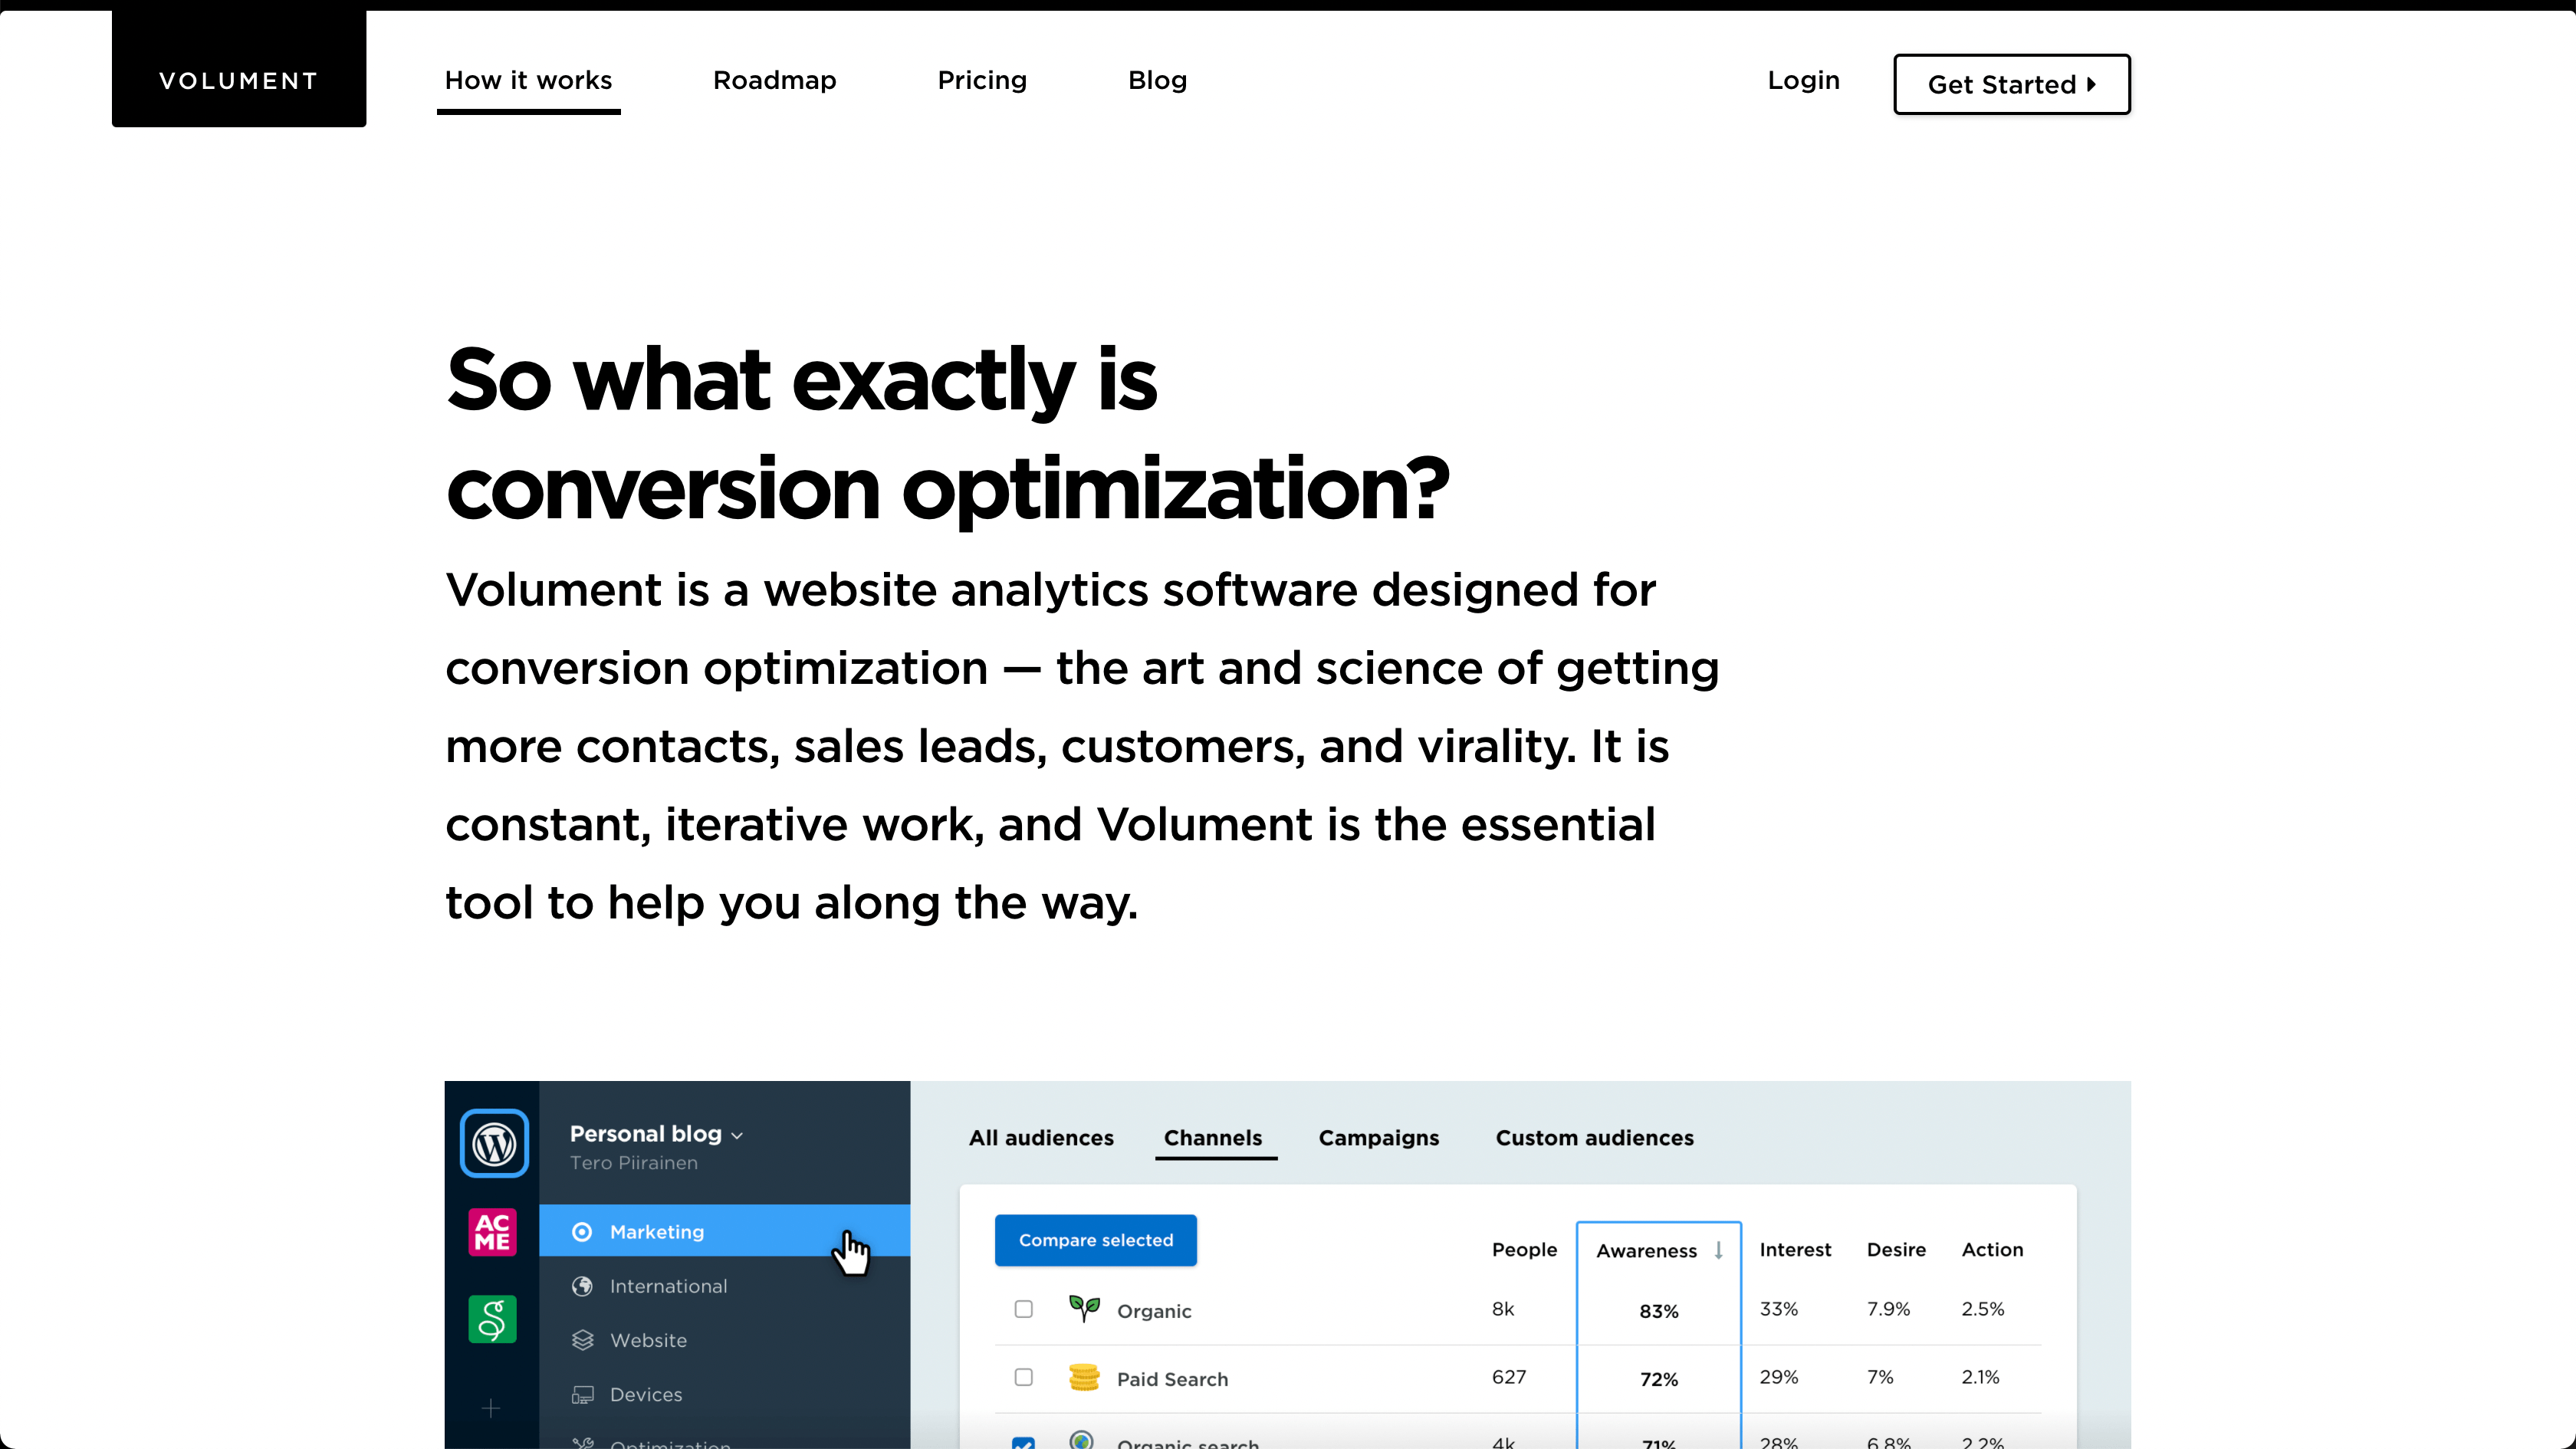The width and height of the screenshot is (2576, 1449).
Task: Click the 2.1% Action value
Action: pos(1980,1377)
